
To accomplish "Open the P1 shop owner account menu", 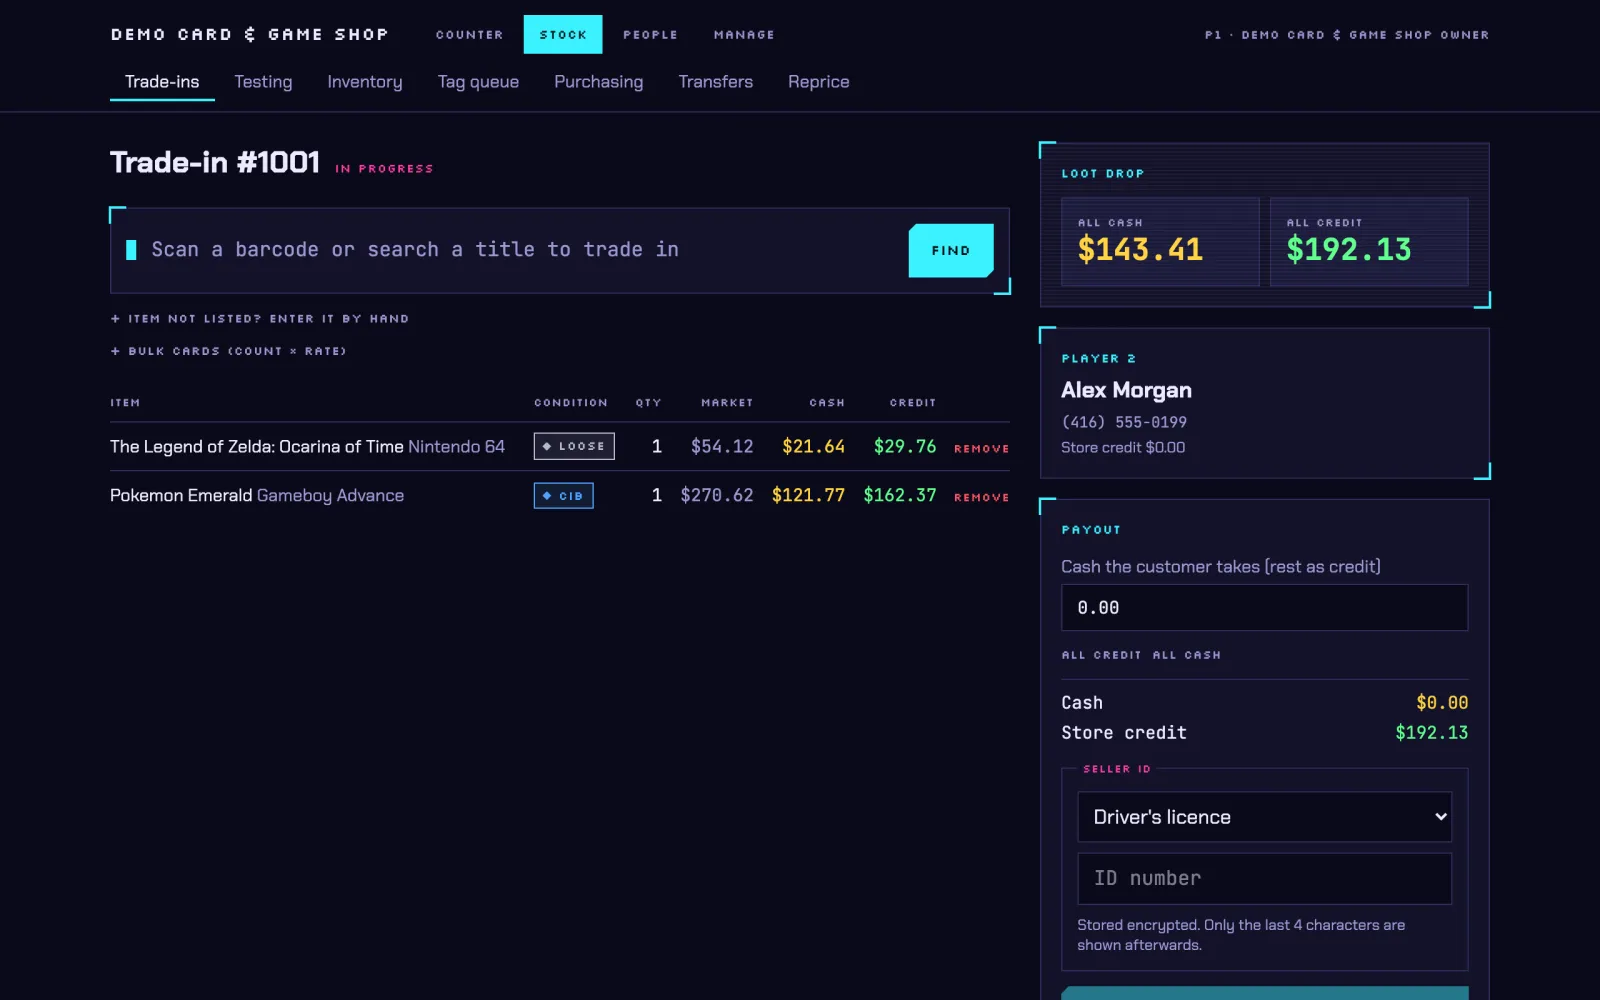I will point(1346,35).
